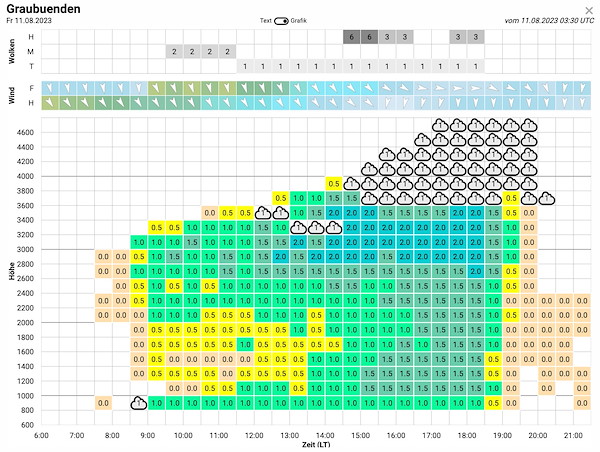Click the "Grafik" label beside the switch

click(298, 21)
